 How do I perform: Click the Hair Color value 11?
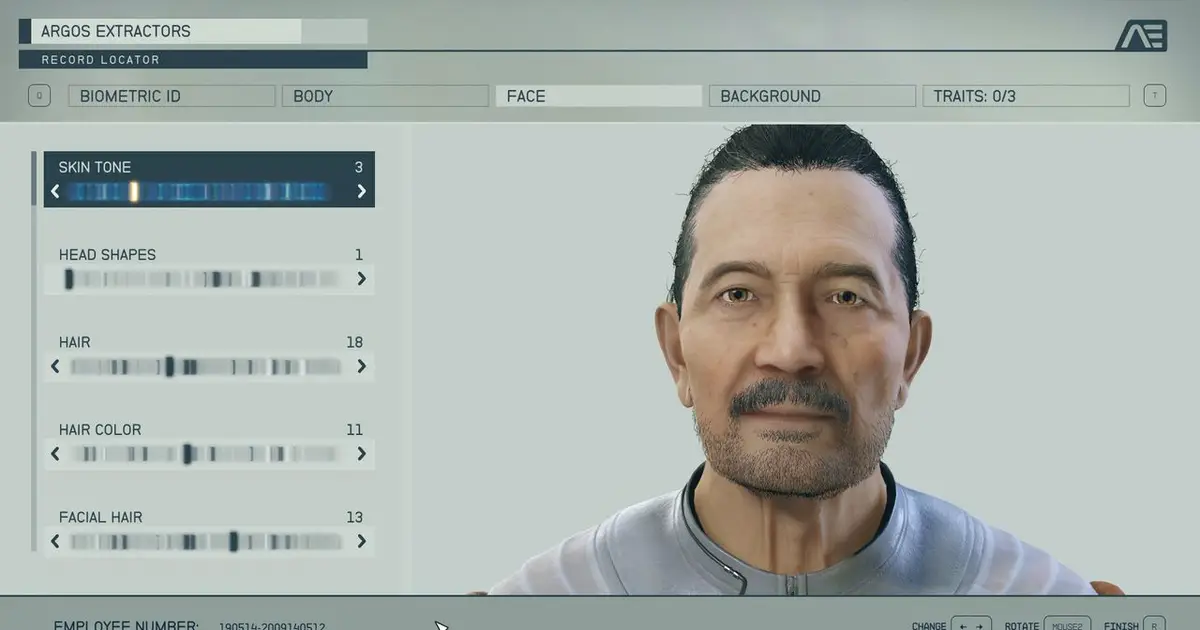coord(355,430)
